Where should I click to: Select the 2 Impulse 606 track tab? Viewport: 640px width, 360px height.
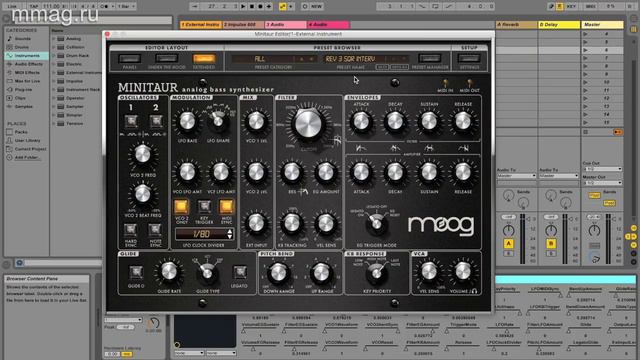point(243,25)
